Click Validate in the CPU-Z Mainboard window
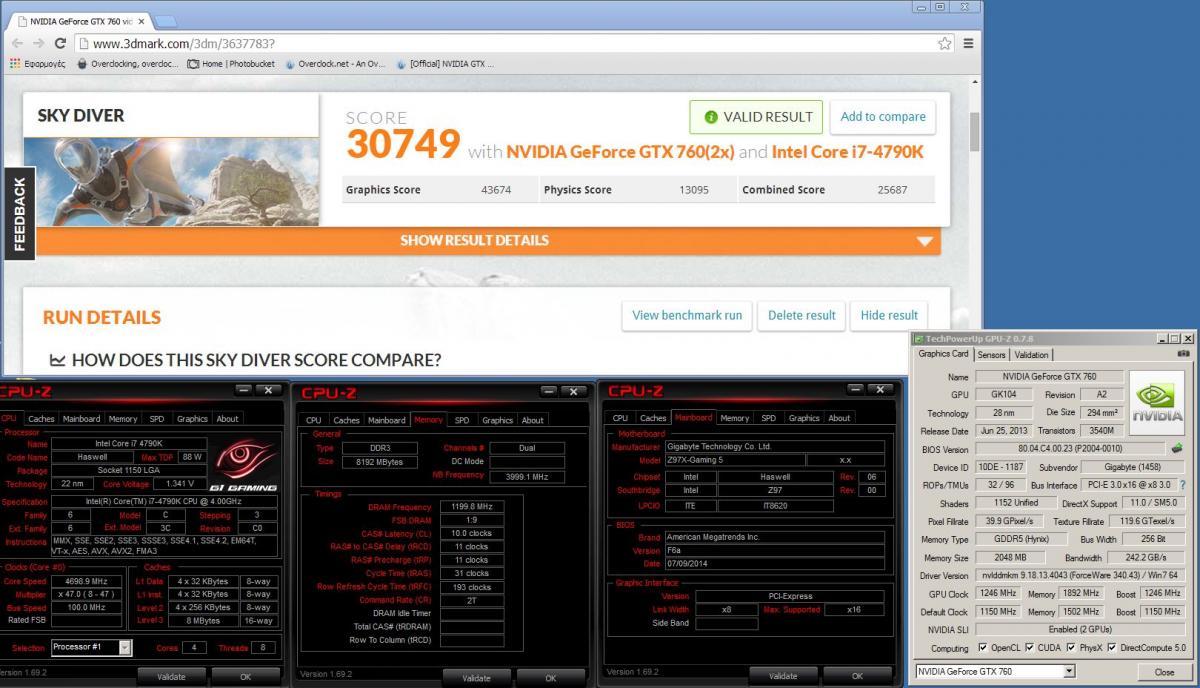The width and height of the screenshot is (1200, 688). (783, 676)
